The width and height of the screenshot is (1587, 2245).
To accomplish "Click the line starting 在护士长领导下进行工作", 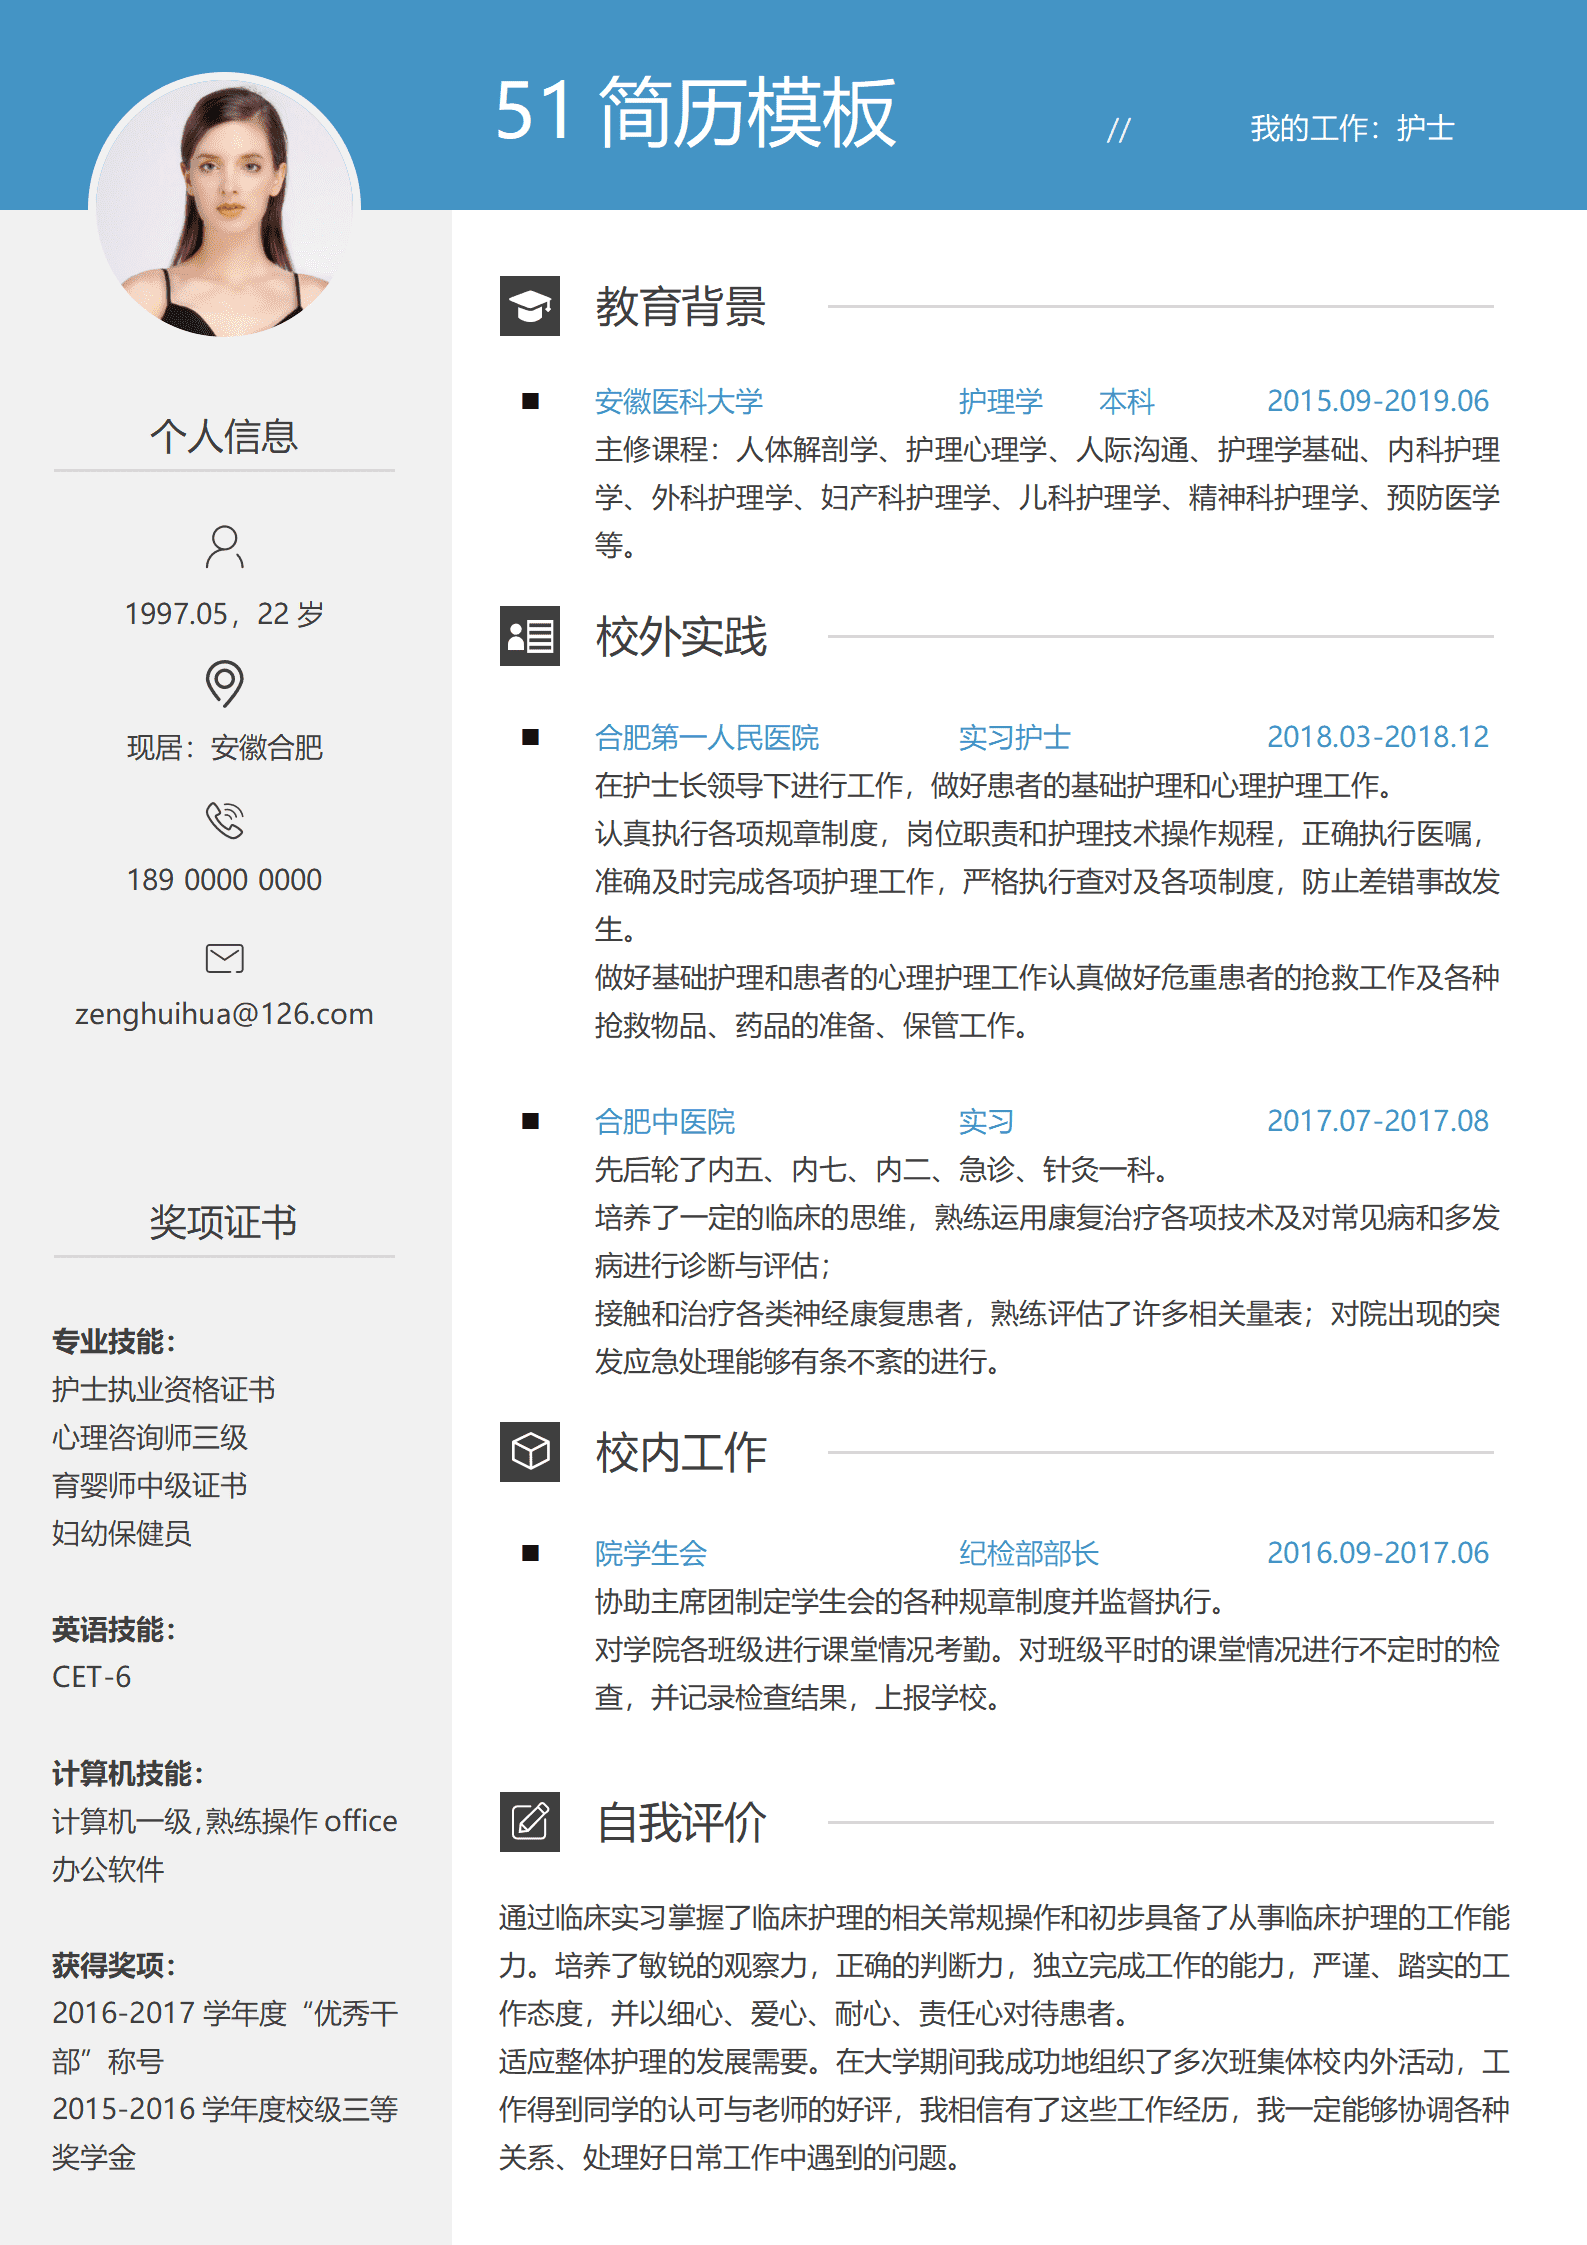I will tap(995, 785).
